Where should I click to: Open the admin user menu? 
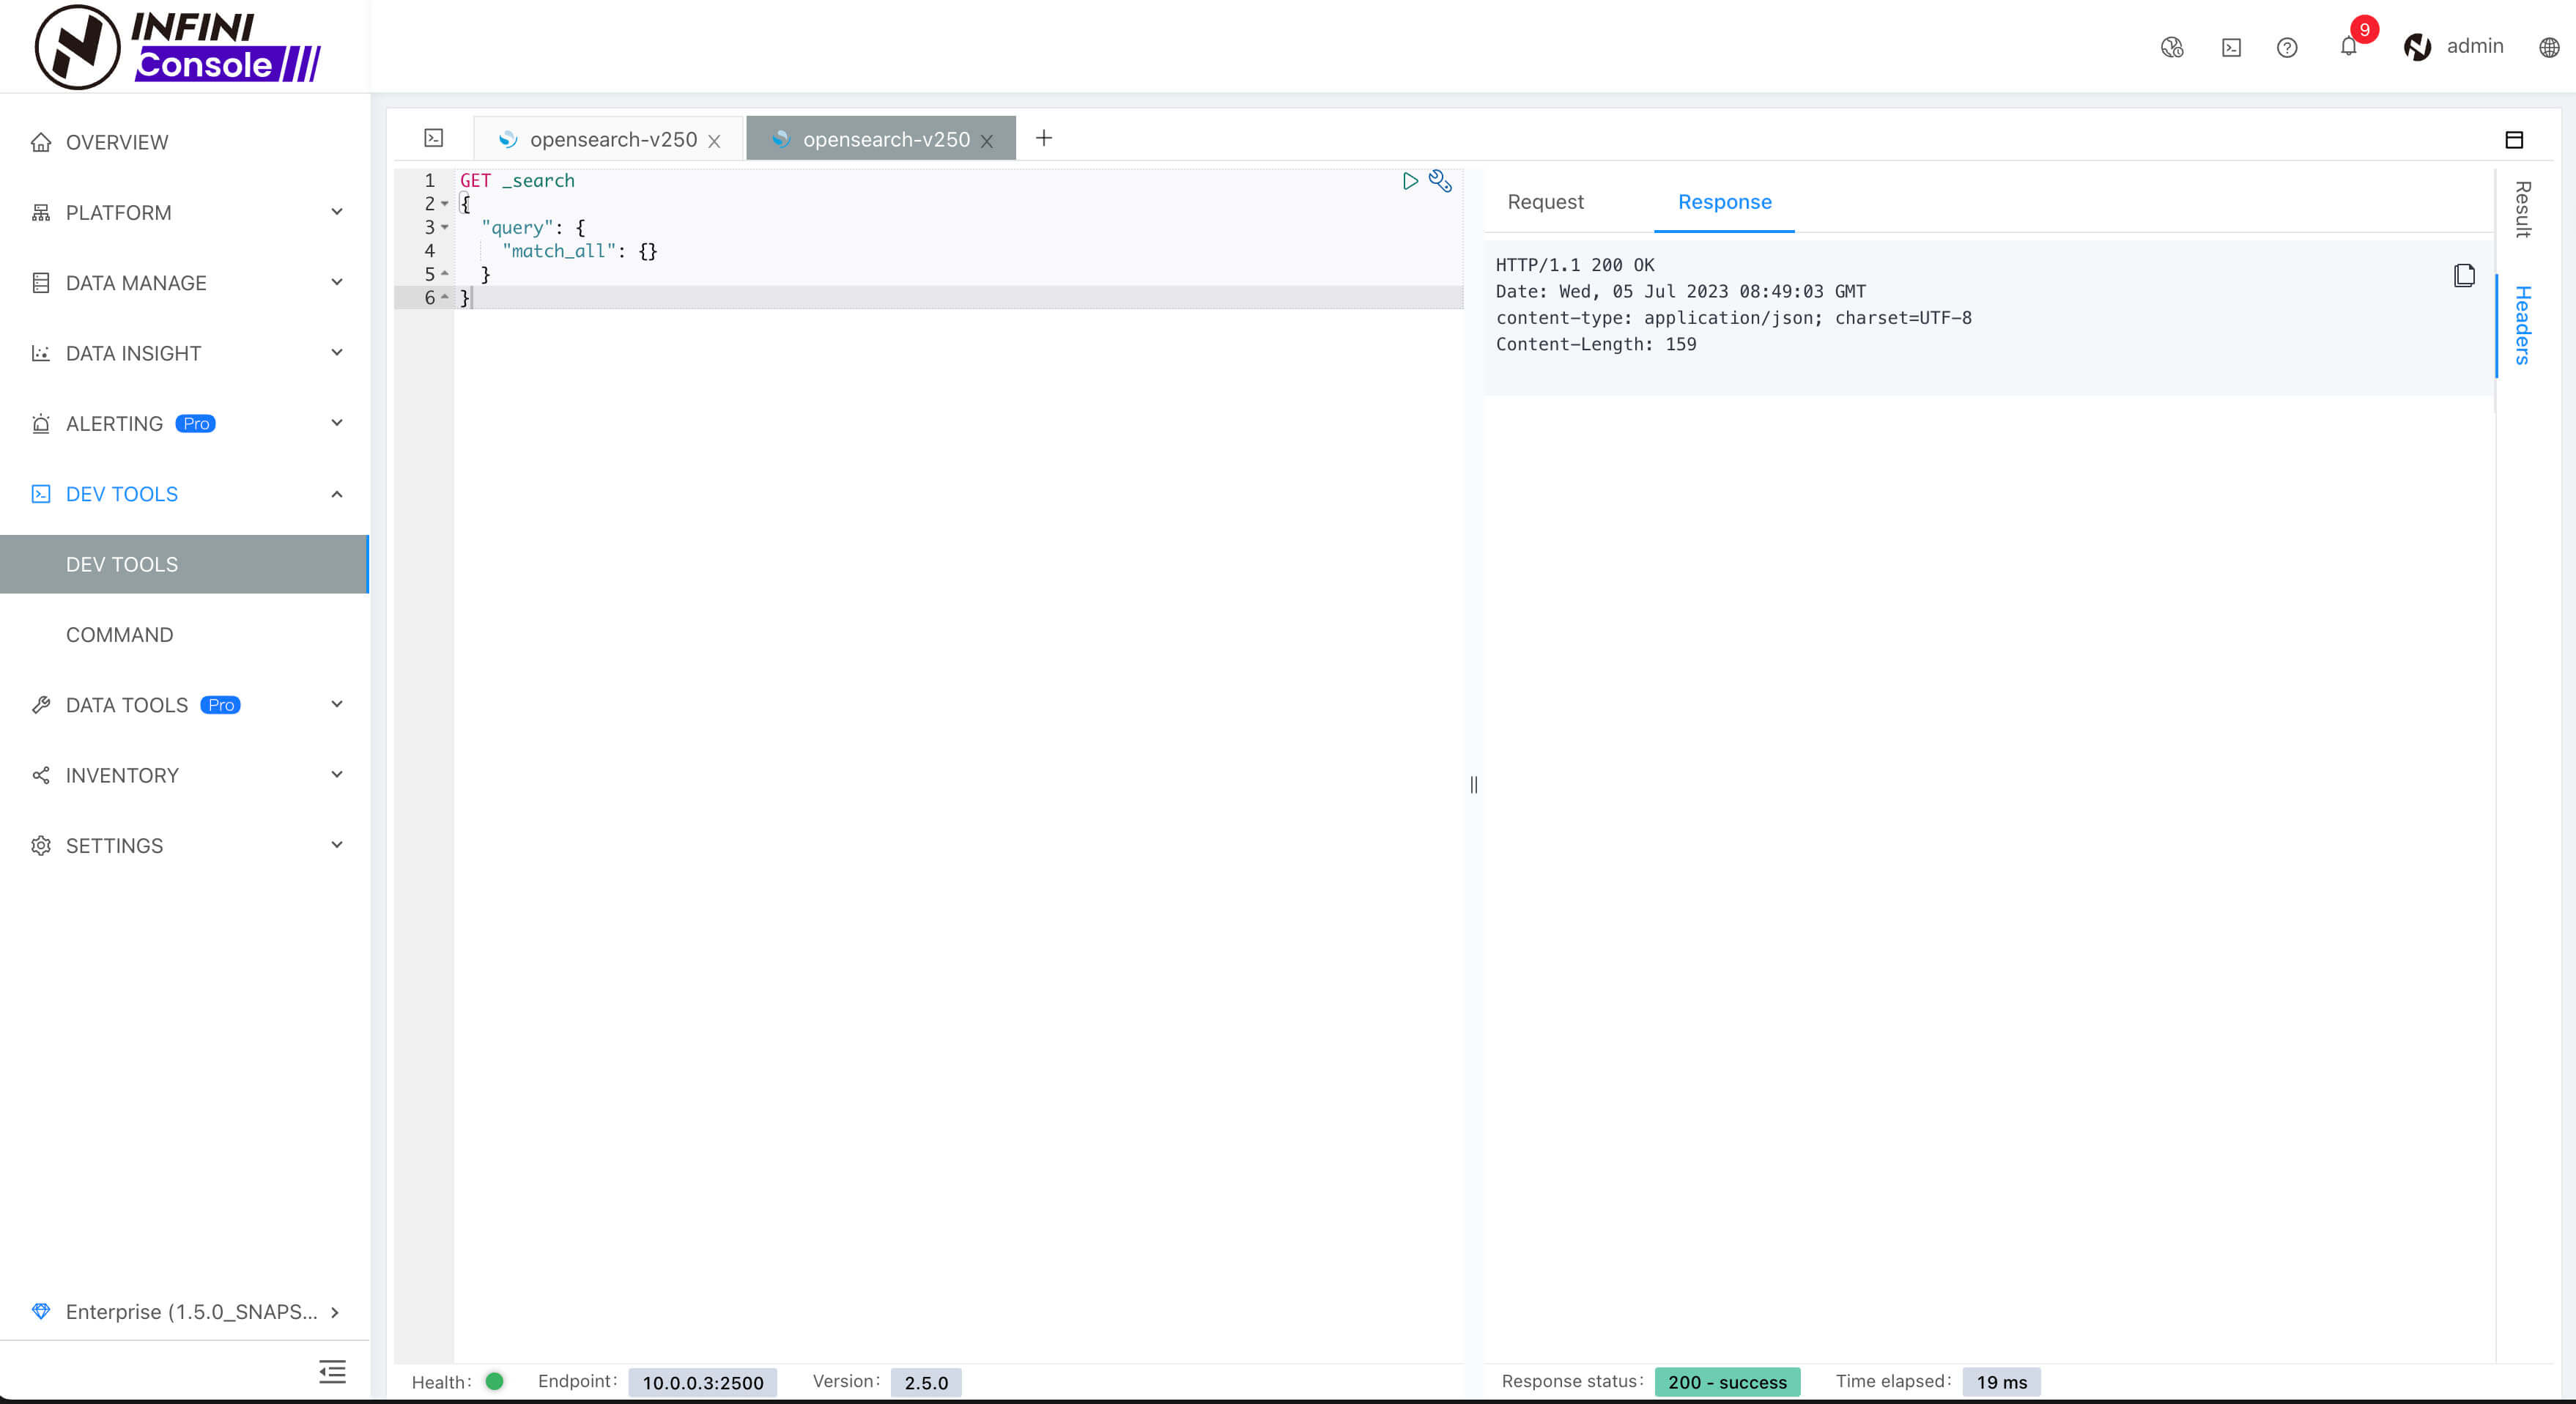(2454, 46)
